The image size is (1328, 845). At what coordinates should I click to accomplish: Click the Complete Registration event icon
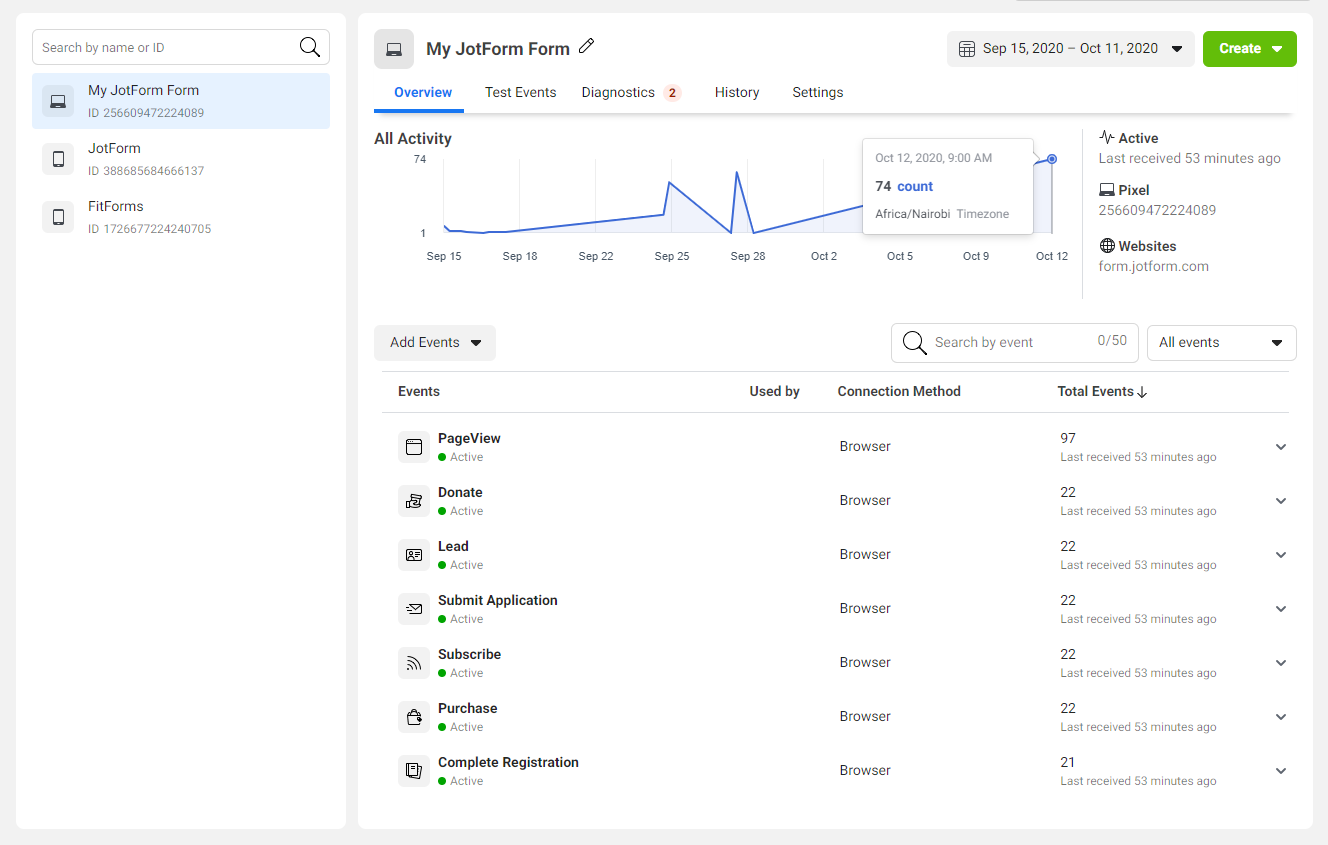[x=414, y=771]
